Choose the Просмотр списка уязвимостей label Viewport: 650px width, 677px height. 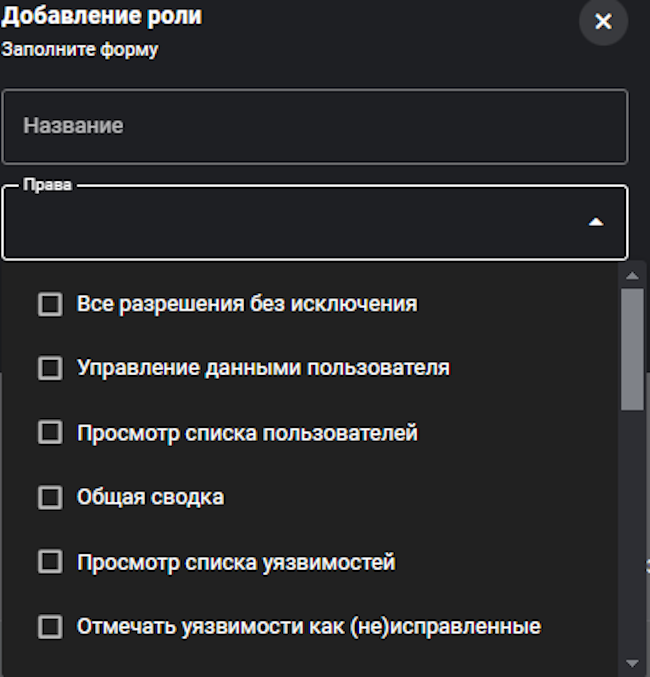(x=236, y=562)
